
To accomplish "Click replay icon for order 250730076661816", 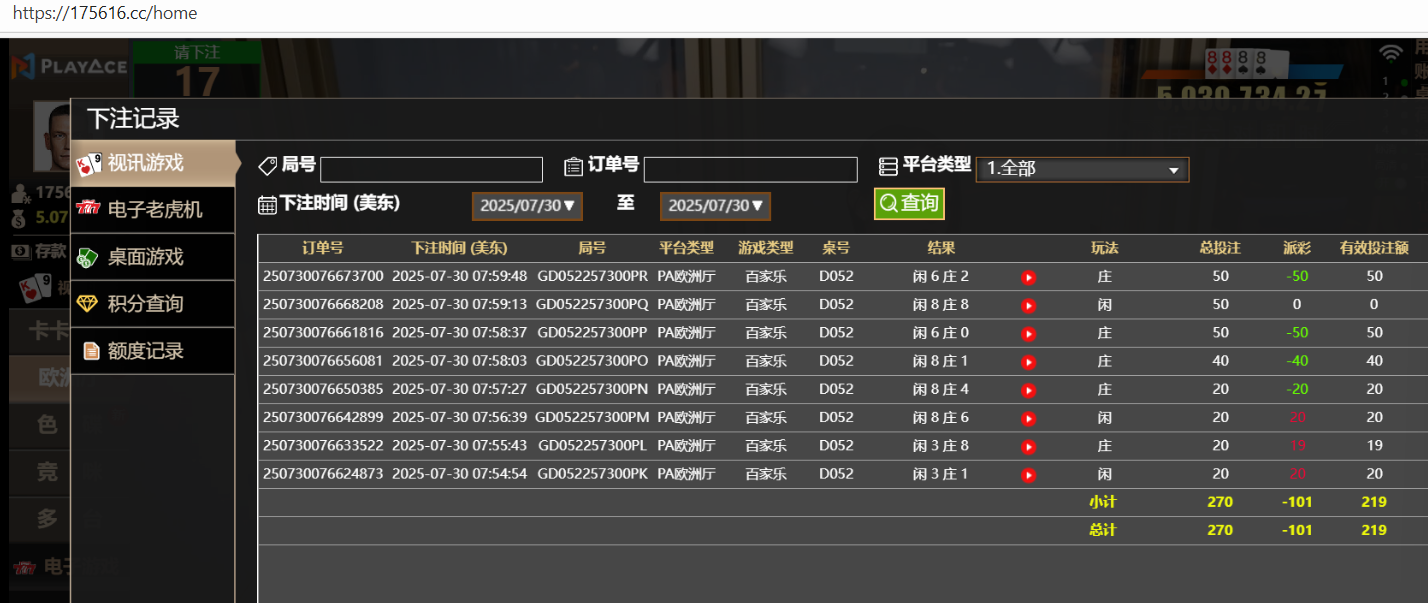I will tap(1028, 333).
